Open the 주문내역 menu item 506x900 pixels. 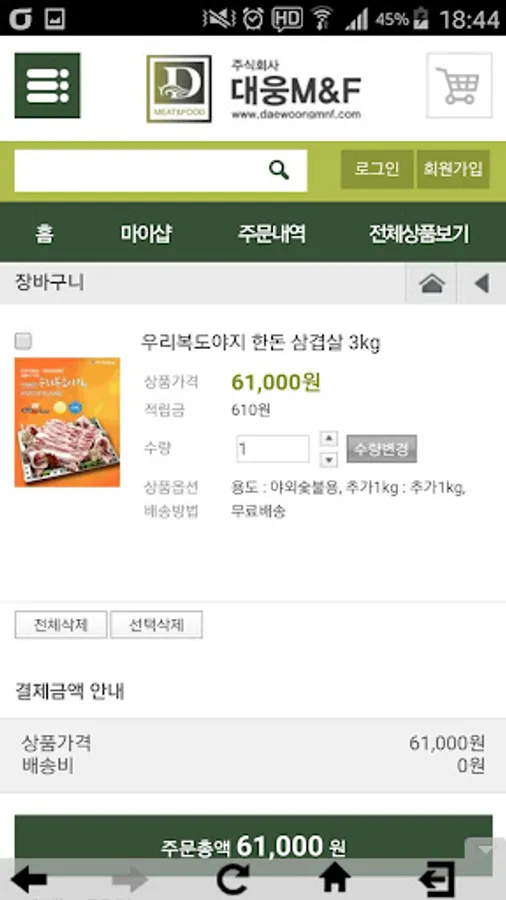coord(271,234)
